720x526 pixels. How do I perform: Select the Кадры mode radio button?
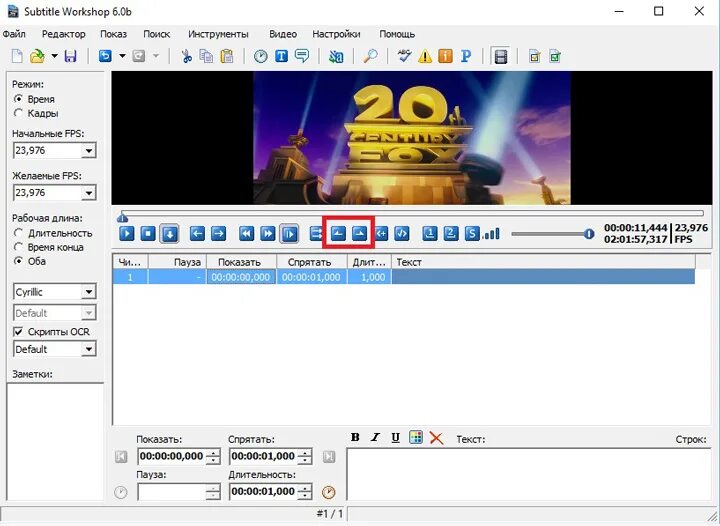click(x=18, y=113)
